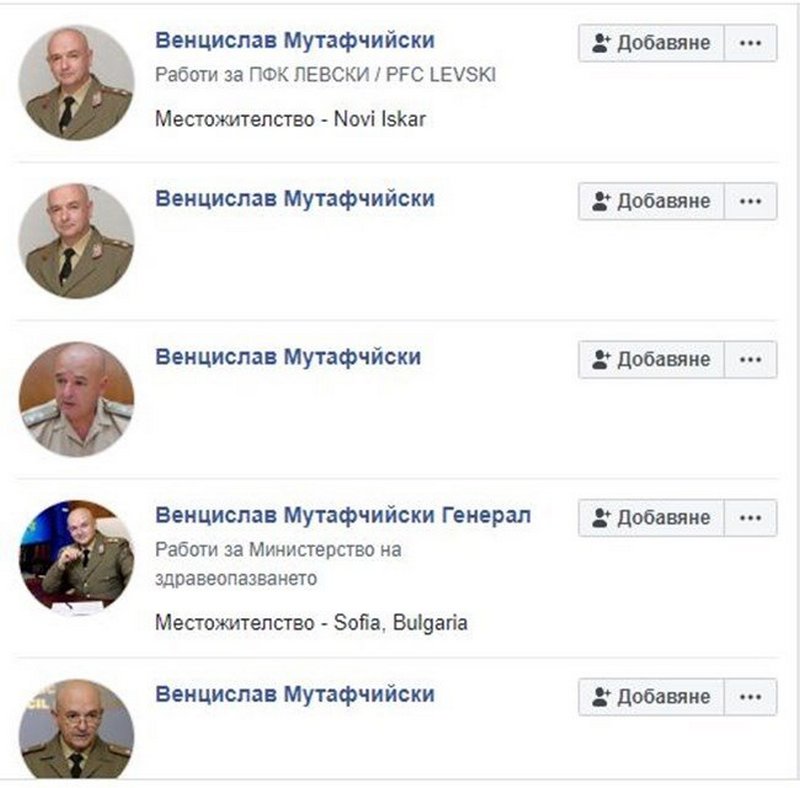Open three-dot menu on last result

point(751,697)
